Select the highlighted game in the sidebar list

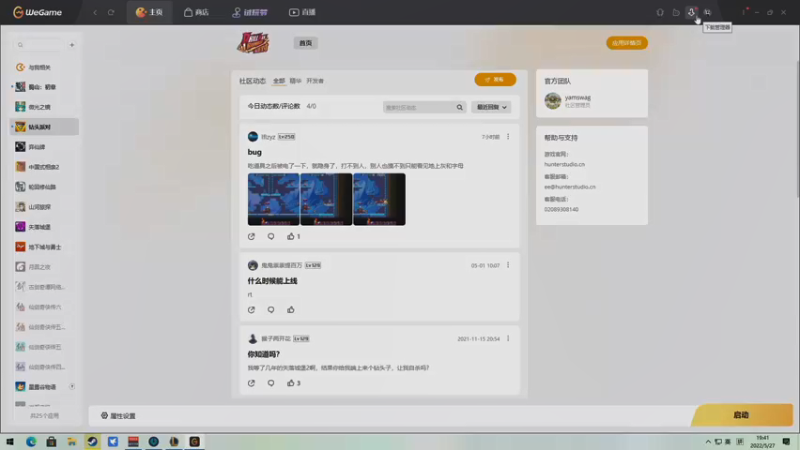coord(44,127)
